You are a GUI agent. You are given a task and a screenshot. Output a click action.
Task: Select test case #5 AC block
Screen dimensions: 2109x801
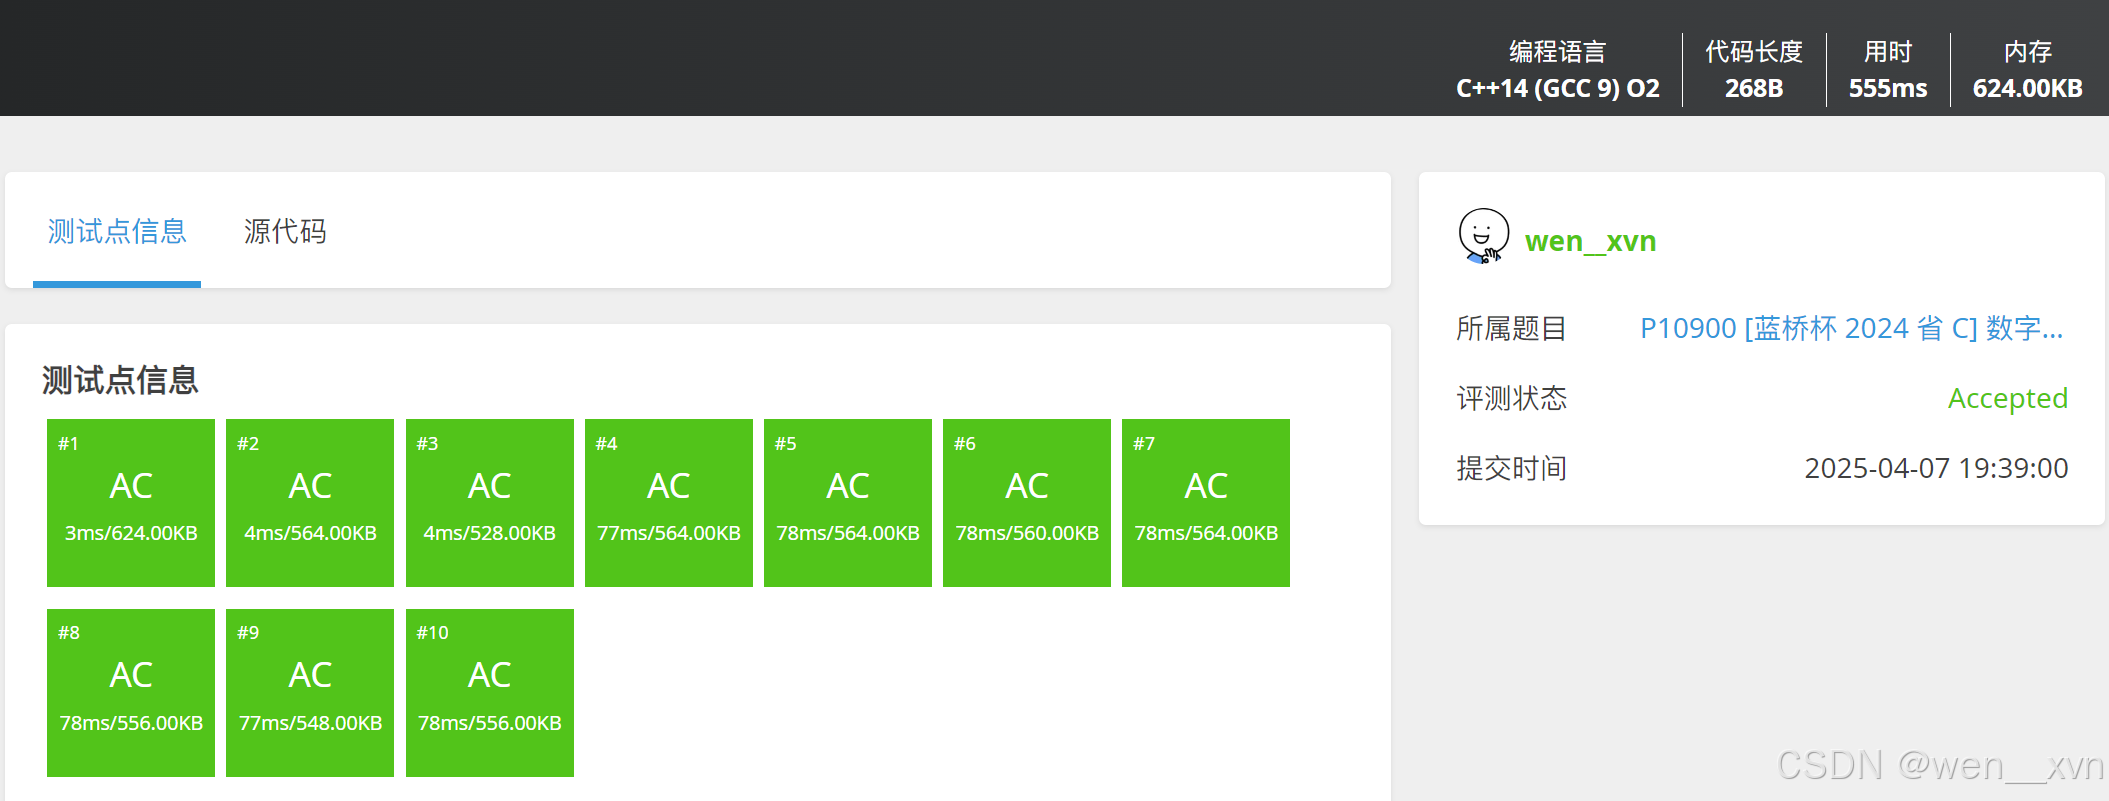tap(848, 503)
